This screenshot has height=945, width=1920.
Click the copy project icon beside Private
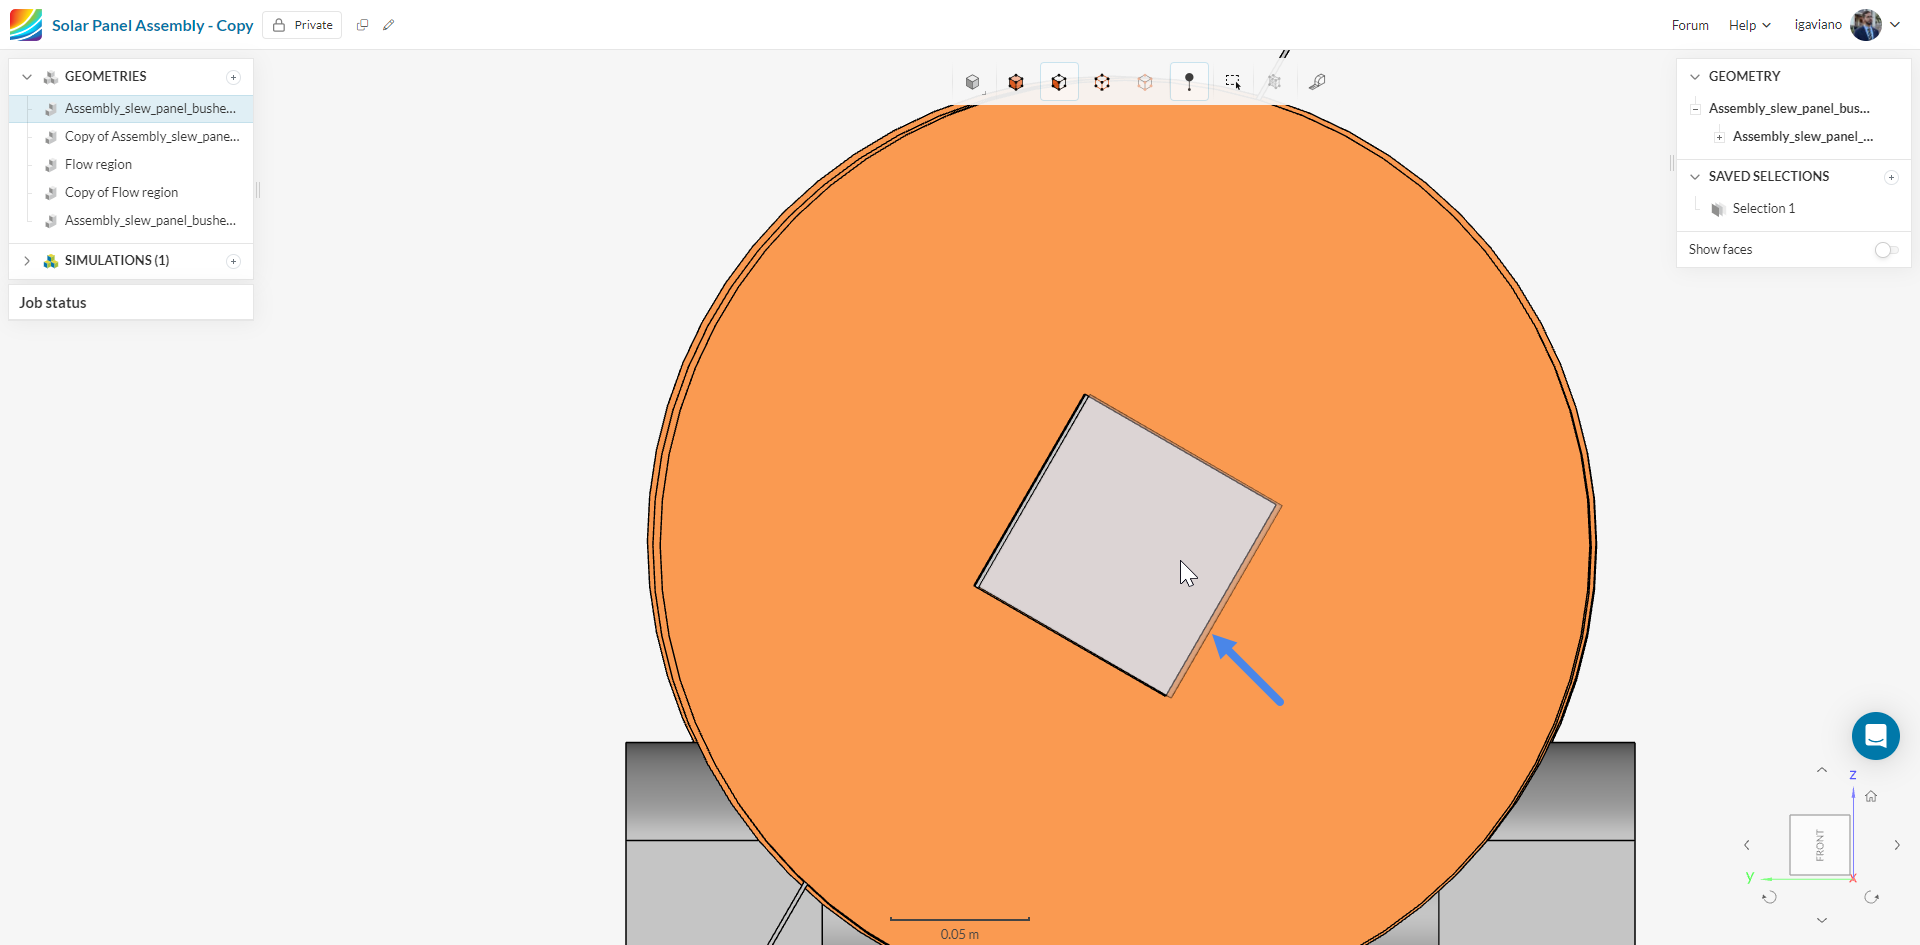point(362,25)
